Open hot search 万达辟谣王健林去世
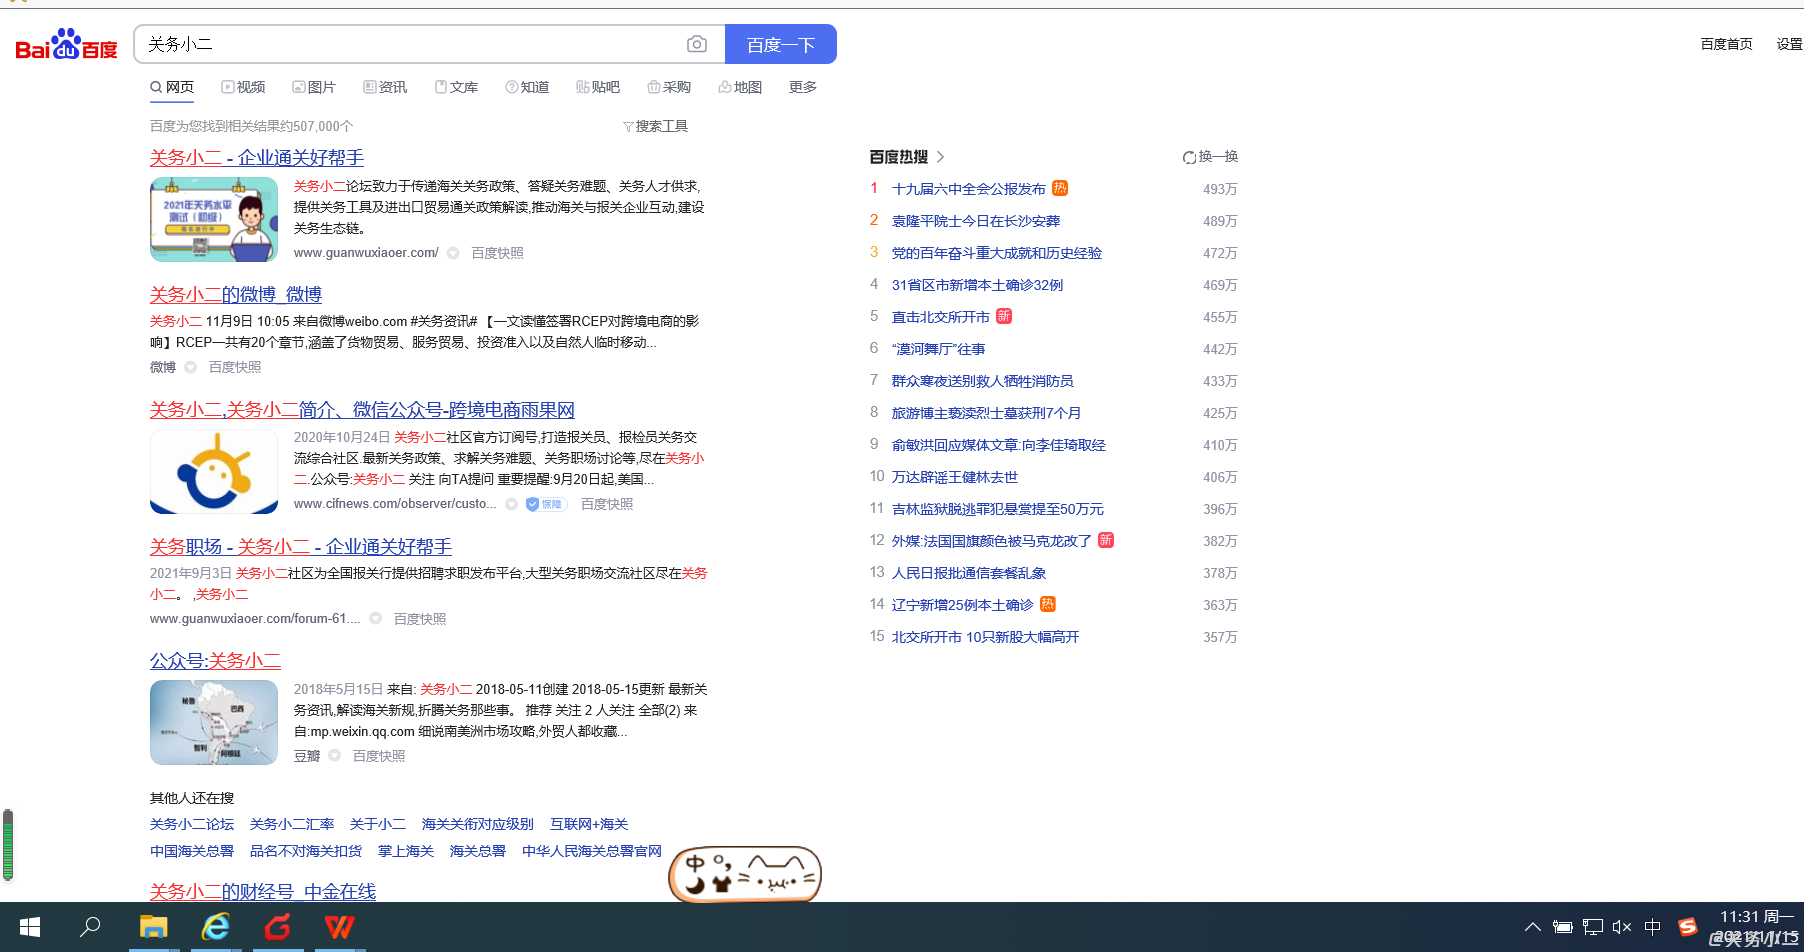 (x=955, y=477)
